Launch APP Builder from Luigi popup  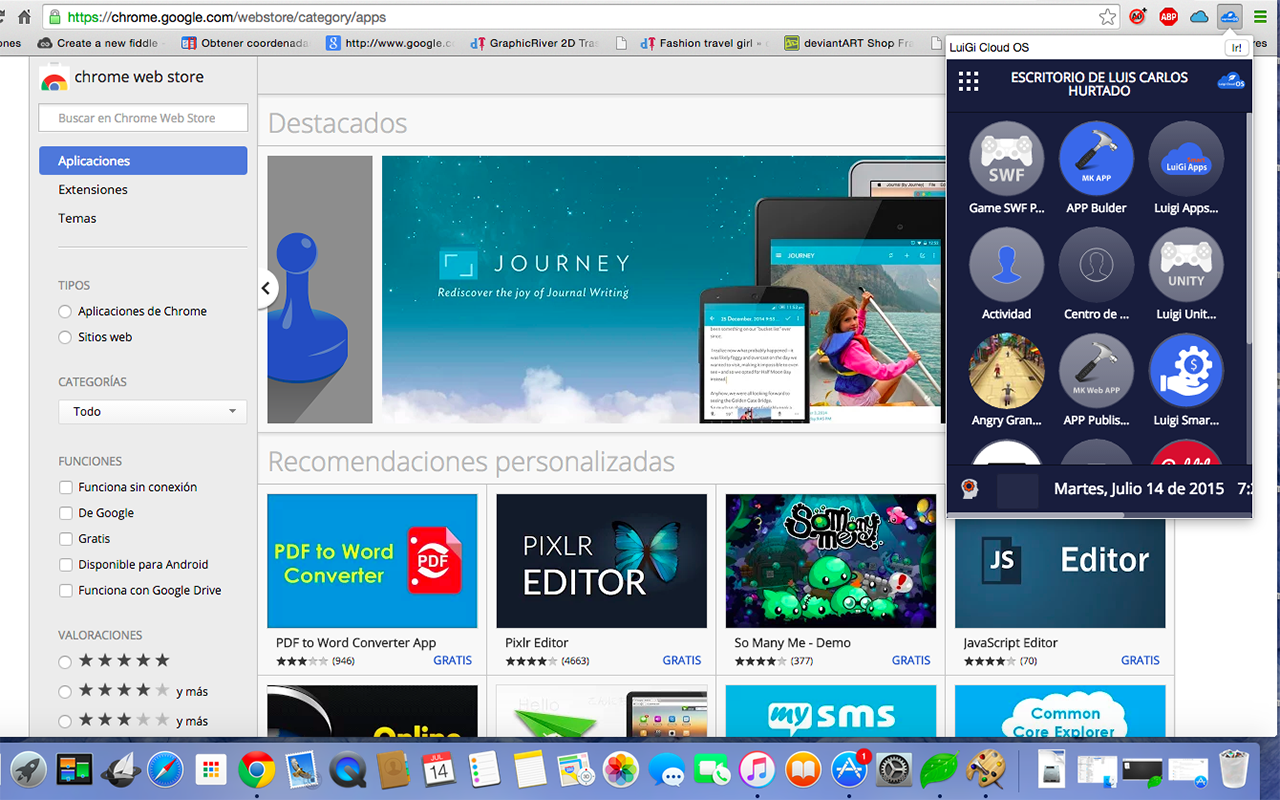click(x=1096, y=159)
